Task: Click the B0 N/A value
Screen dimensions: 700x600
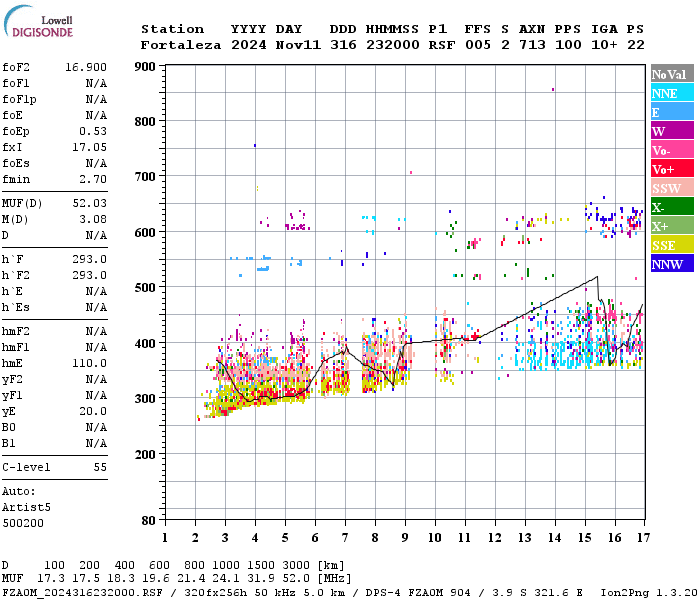Action: [96, 428]
